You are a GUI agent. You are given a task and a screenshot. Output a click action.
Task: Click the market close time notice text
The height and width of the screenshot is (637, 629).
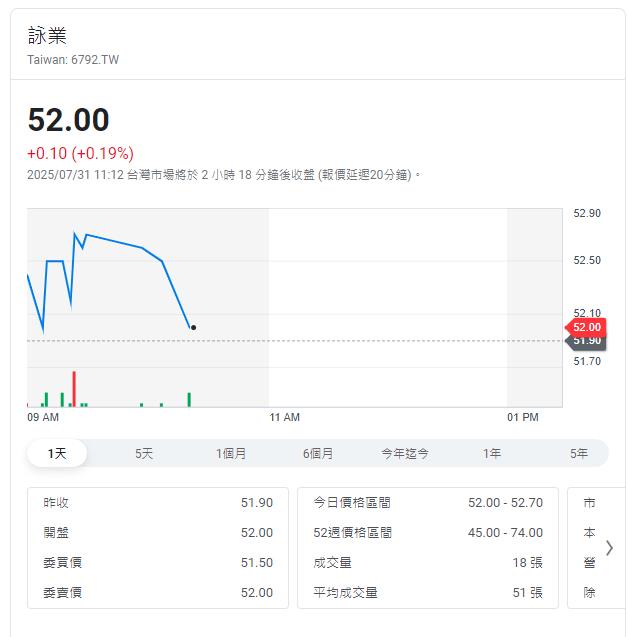pyautogui.click(x=223, y=175)
